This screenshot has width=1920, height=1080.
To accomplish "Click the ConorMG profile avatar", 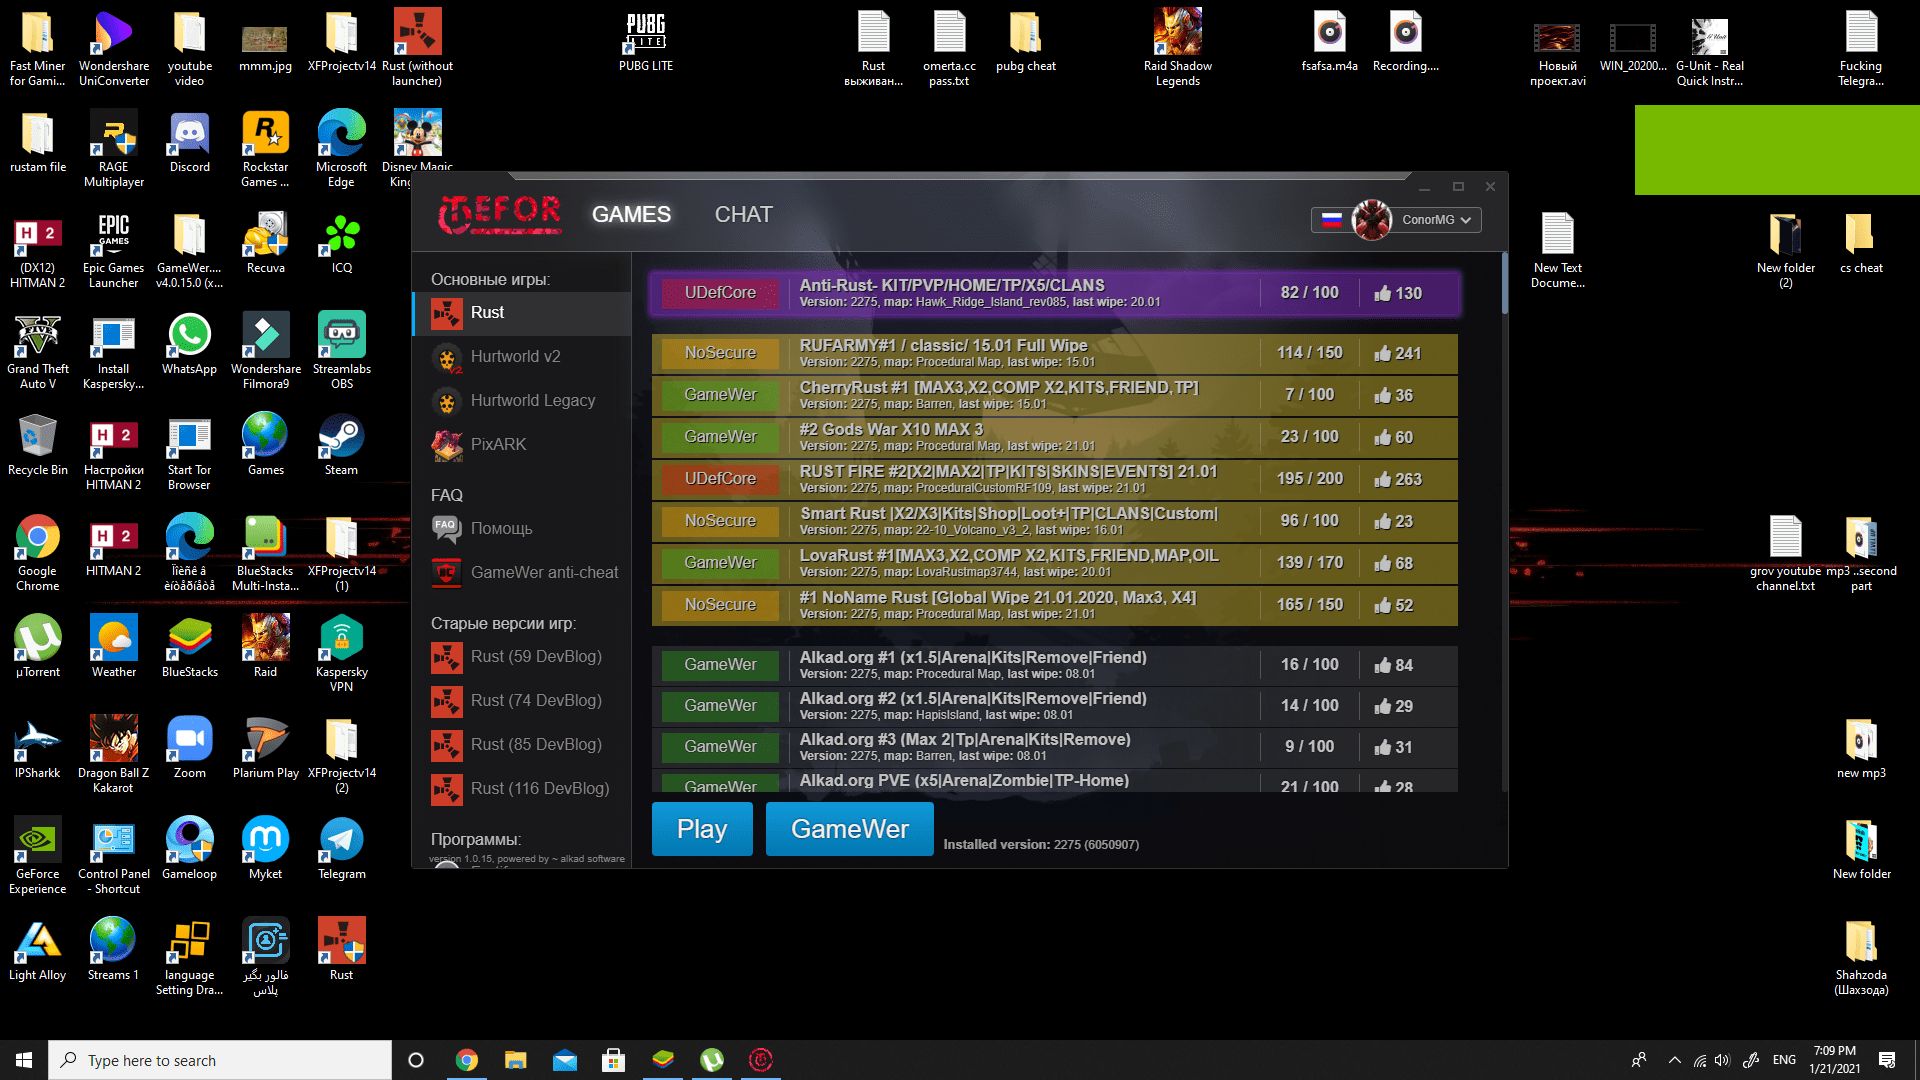I will 1371,220.
